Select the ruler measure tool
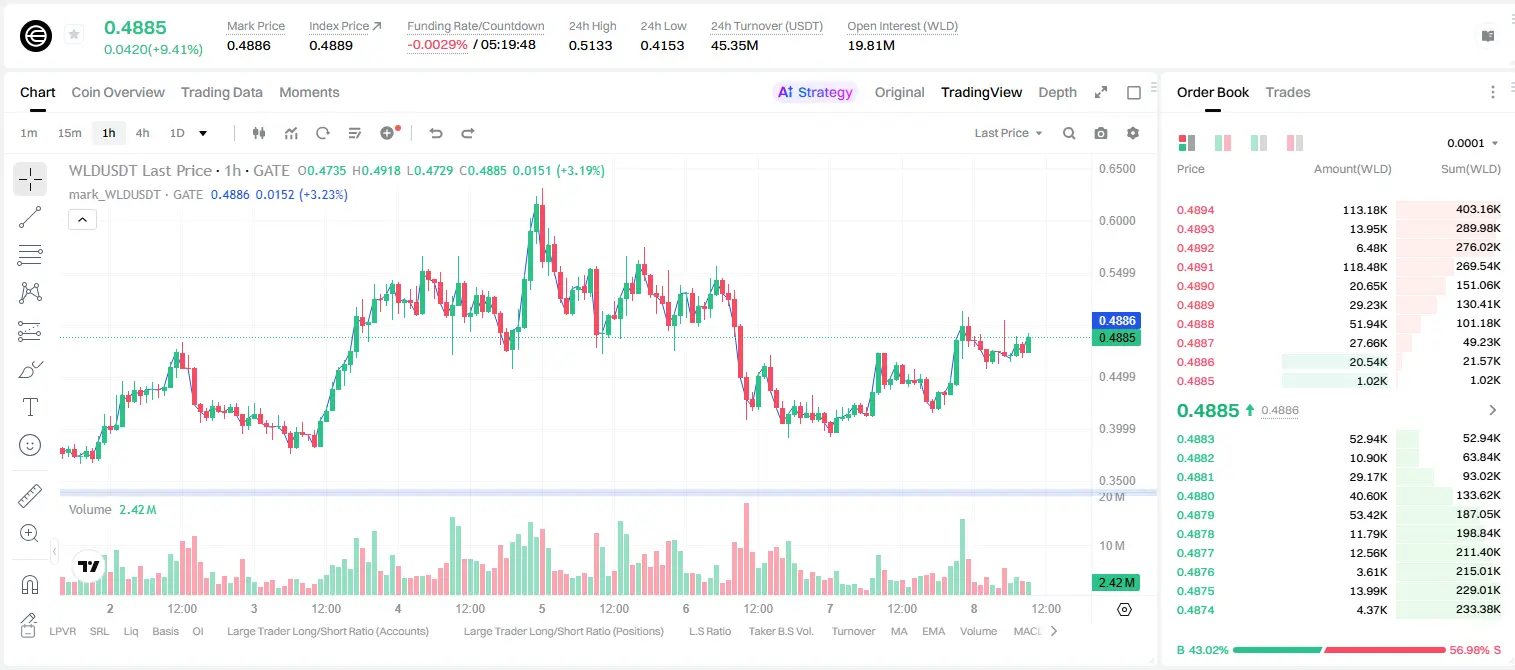This screenshot has height=670, width=1515. [30, 495]
